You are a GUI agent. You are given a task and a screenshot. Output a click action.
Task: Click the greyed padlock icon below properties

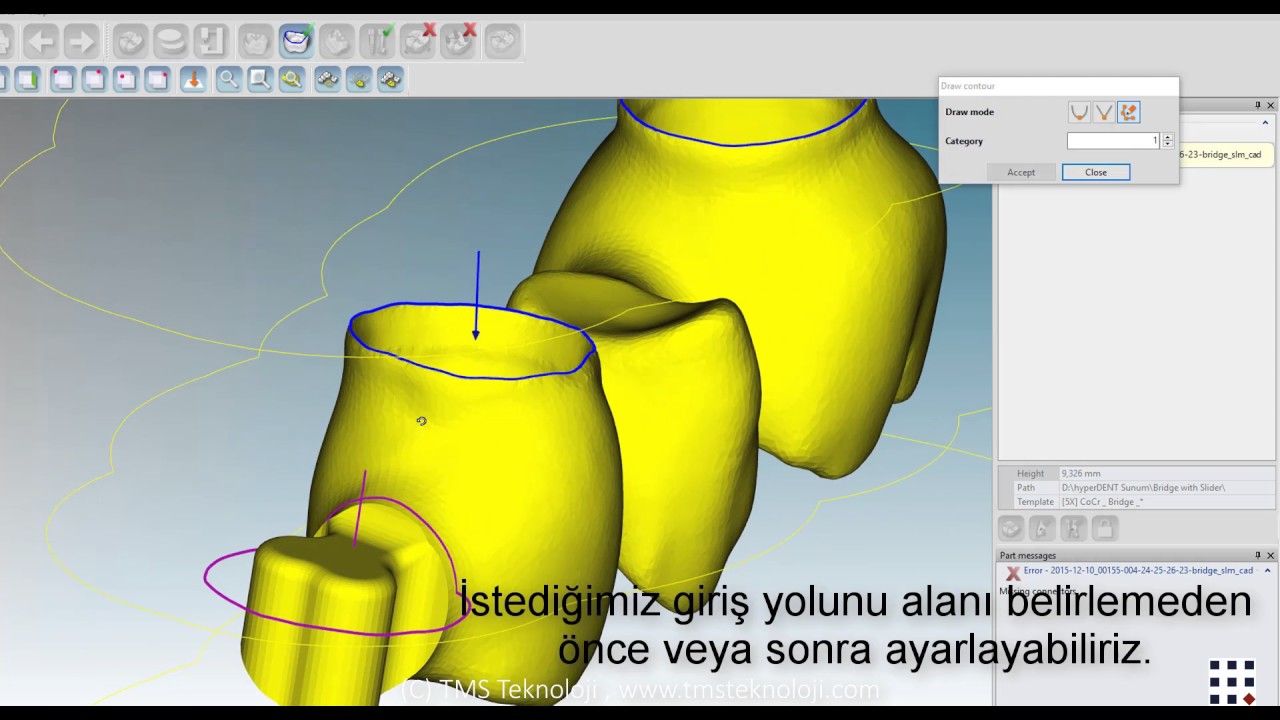click(x=1104, y=528)
